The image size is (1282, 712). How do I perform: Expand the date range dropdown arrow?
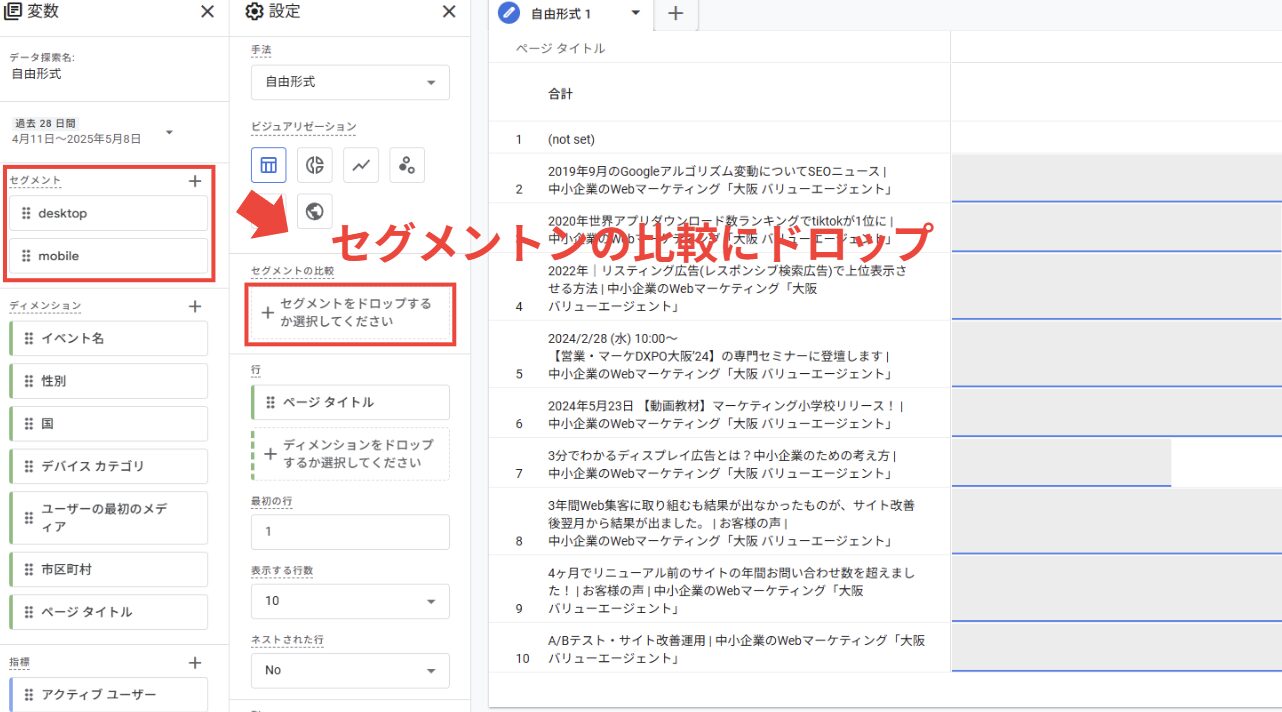pos(169,132)
